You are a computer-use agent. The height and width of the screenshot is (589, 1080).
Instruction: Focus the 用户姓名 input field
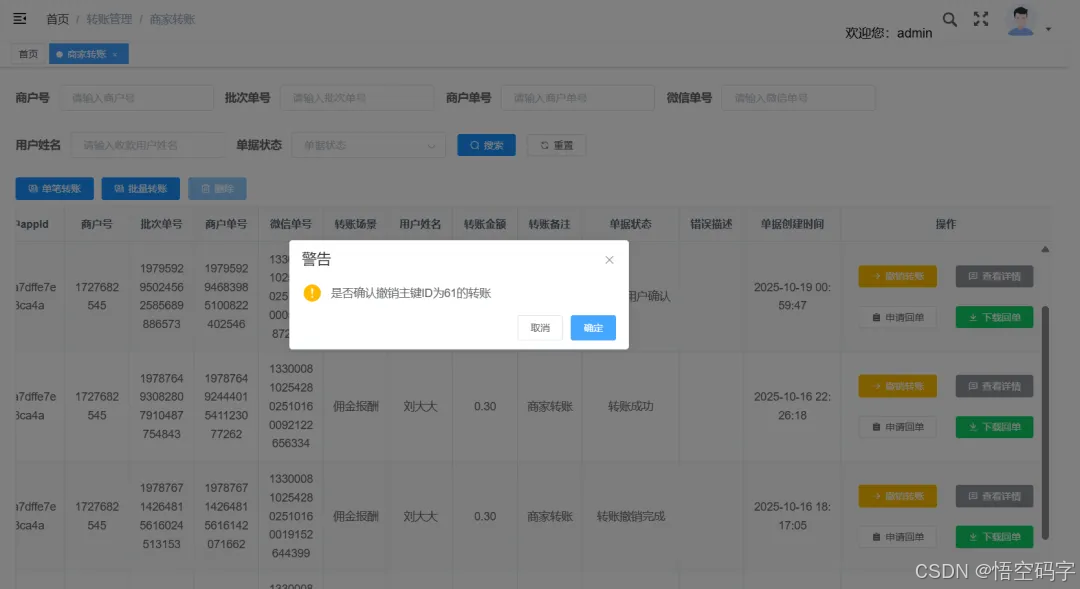tap(147, 145)
